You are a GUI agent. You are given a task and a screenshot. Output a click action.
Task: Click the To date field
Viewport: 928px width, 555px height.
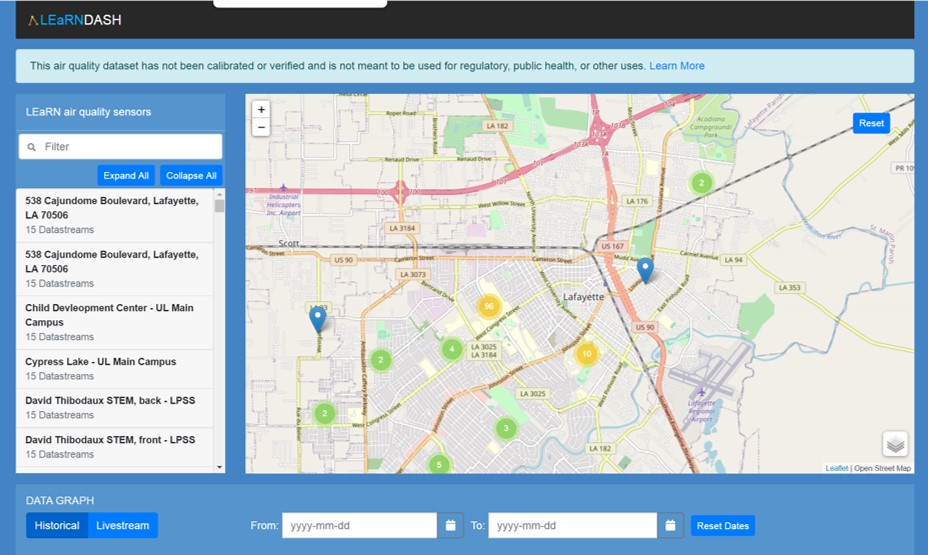pyautogui.click(x=572, y=525)
